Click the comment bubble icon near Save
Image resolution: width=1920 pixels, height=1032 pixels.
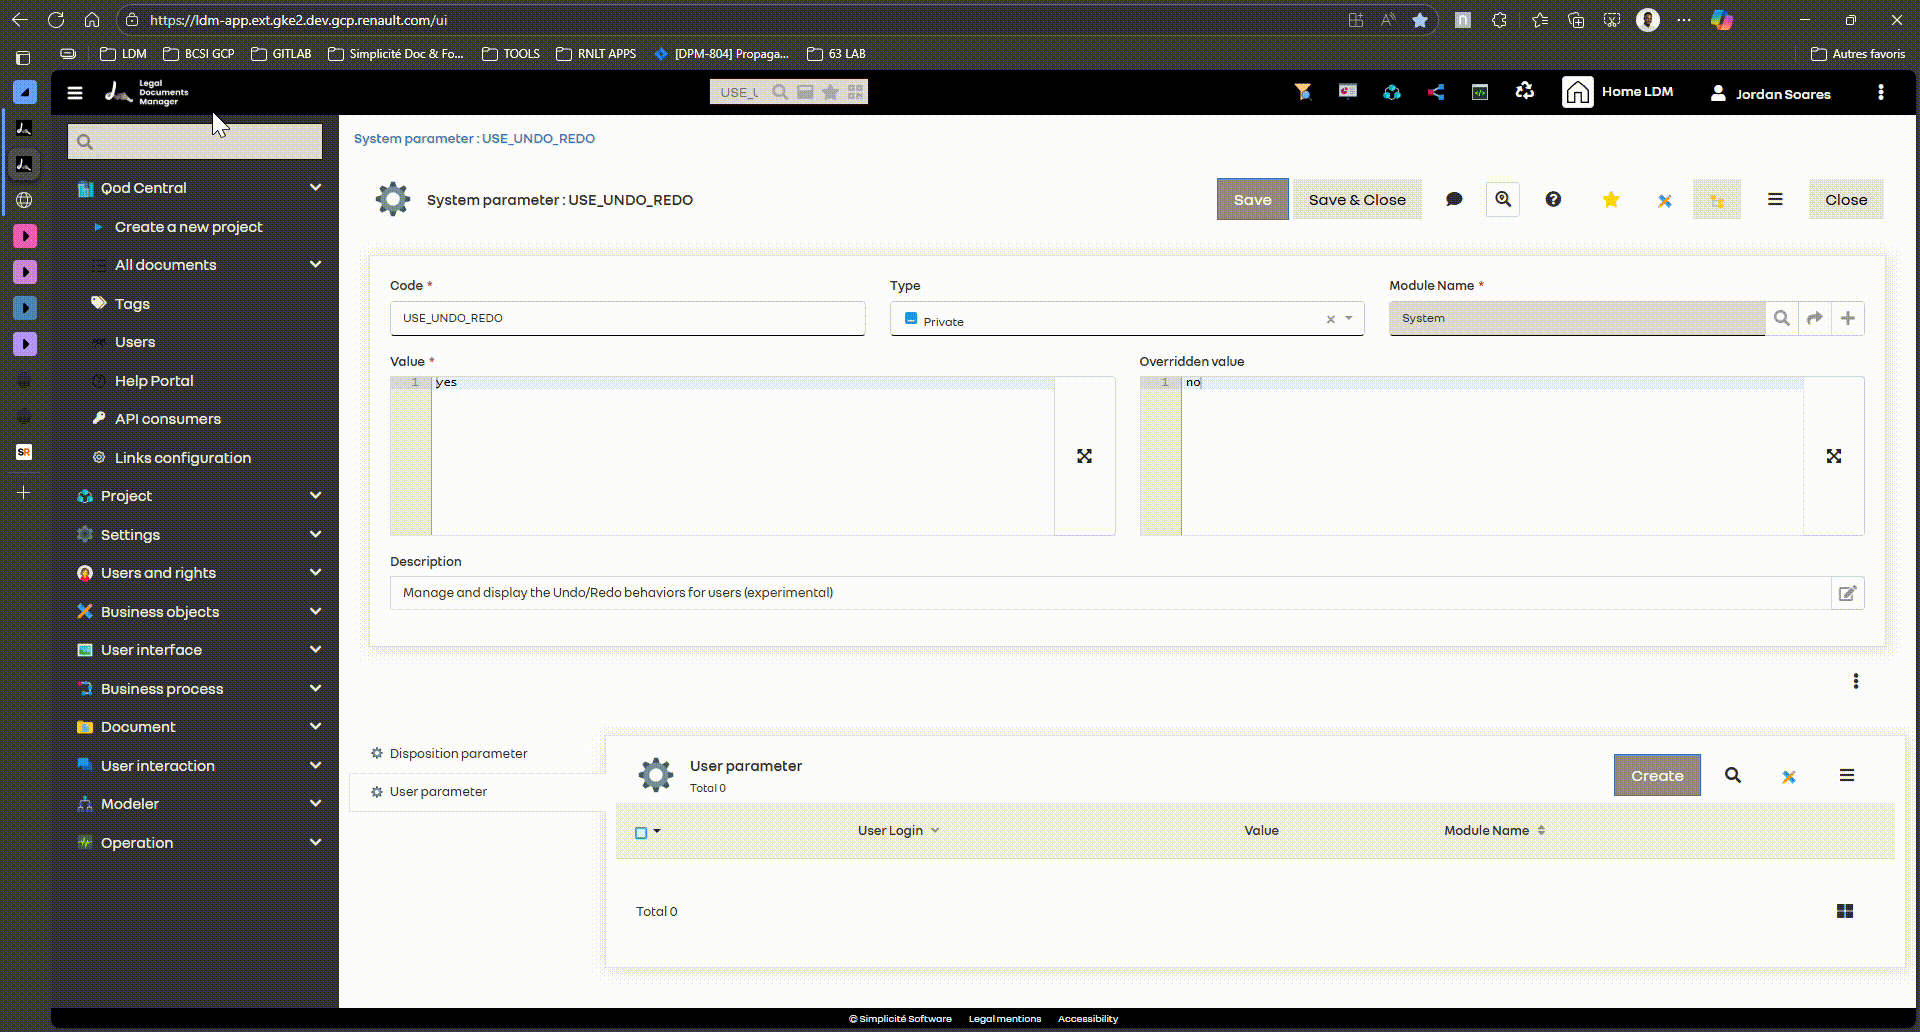click(x=1453, y=199)
